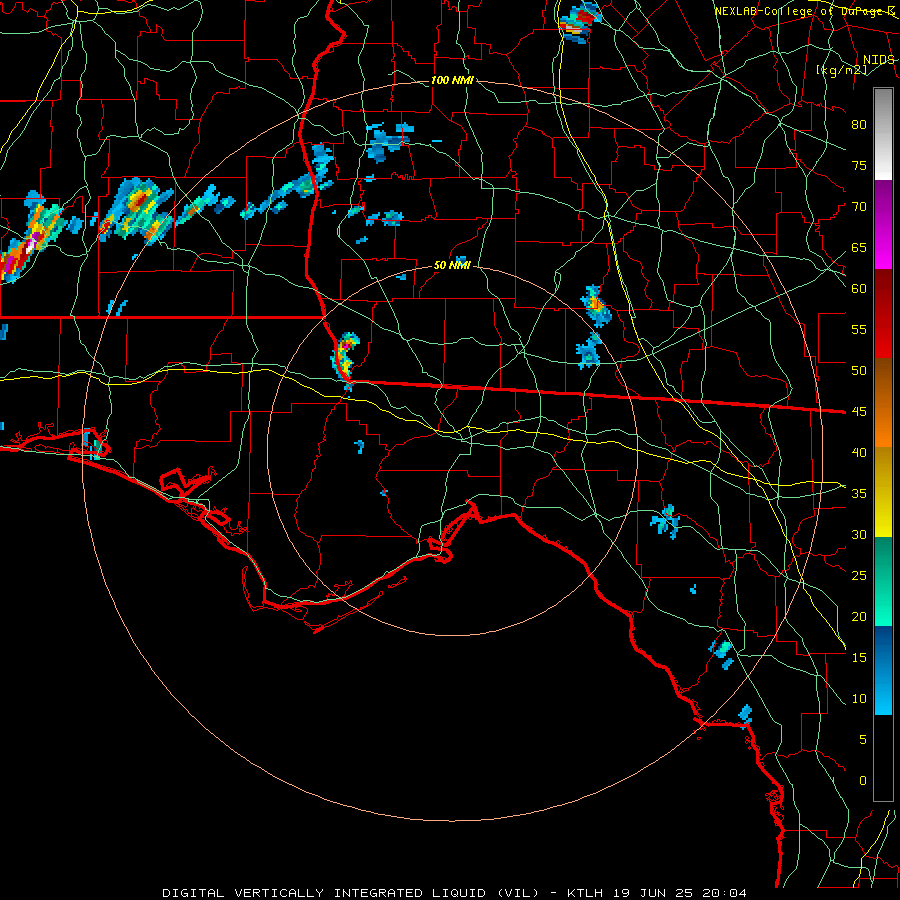Viewport: 900px width, 900px height.
Task: Click the 40 value on the color scale
Action: pyautogui.click(x=859, y=452)
